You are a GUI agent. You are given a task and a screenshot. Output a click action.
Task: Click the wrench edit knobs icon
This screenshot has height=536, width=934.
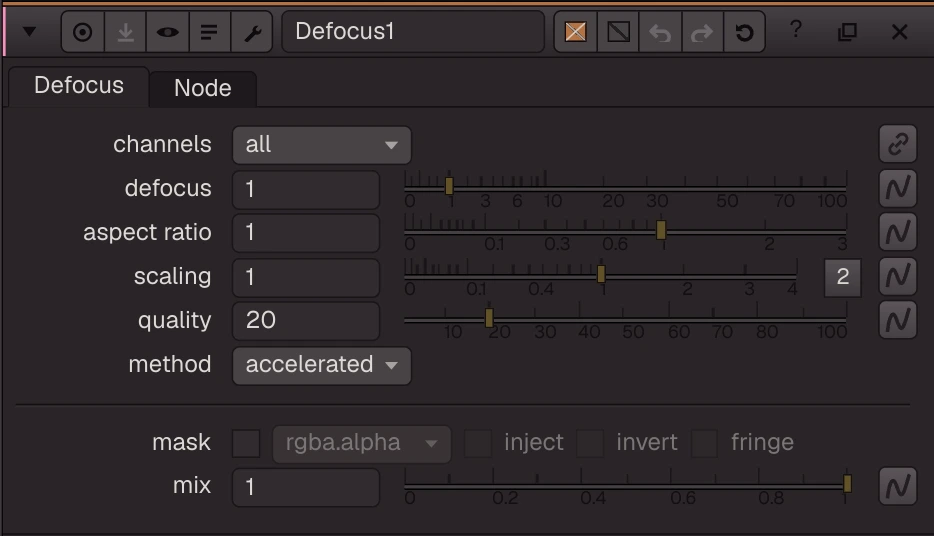252,32
